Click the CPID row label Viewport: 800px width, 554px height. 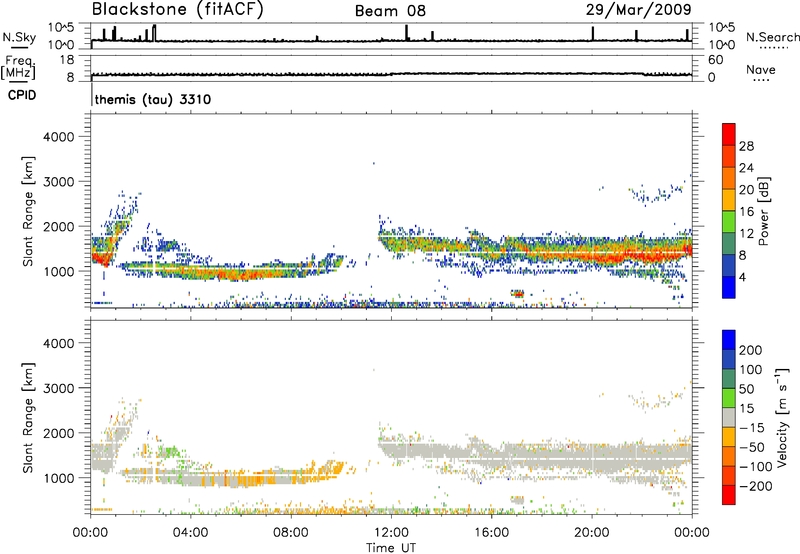22,95
